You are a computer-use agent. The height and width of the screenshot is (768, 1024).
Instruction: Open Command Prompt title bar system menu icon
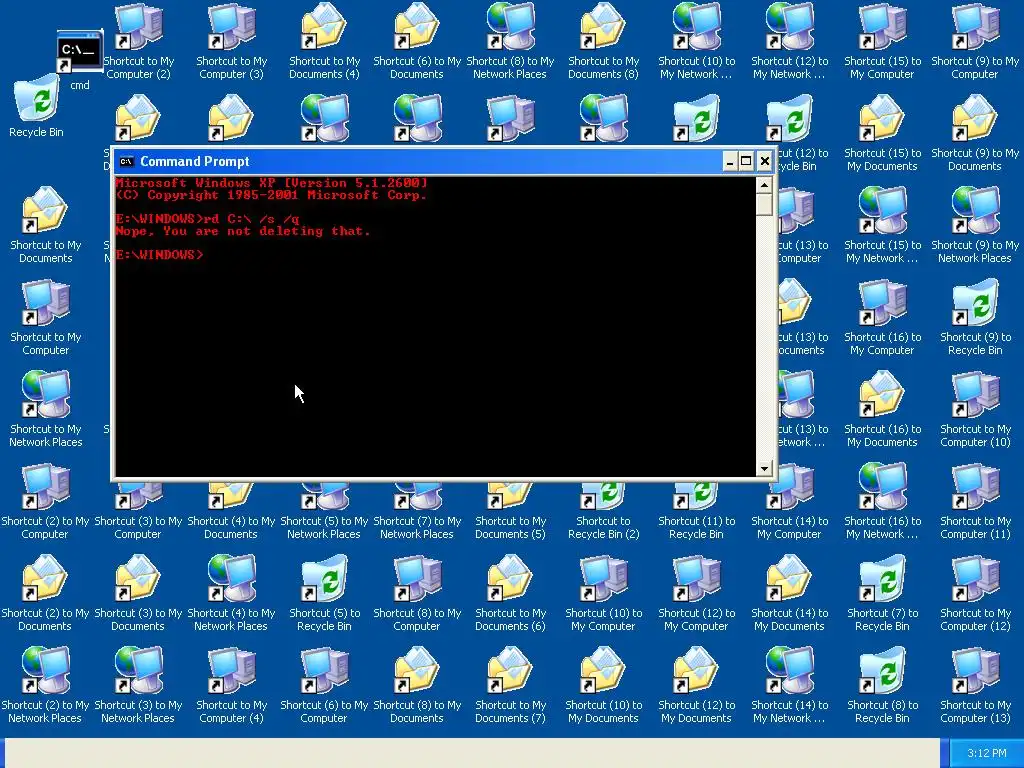[x=127, y=161]
